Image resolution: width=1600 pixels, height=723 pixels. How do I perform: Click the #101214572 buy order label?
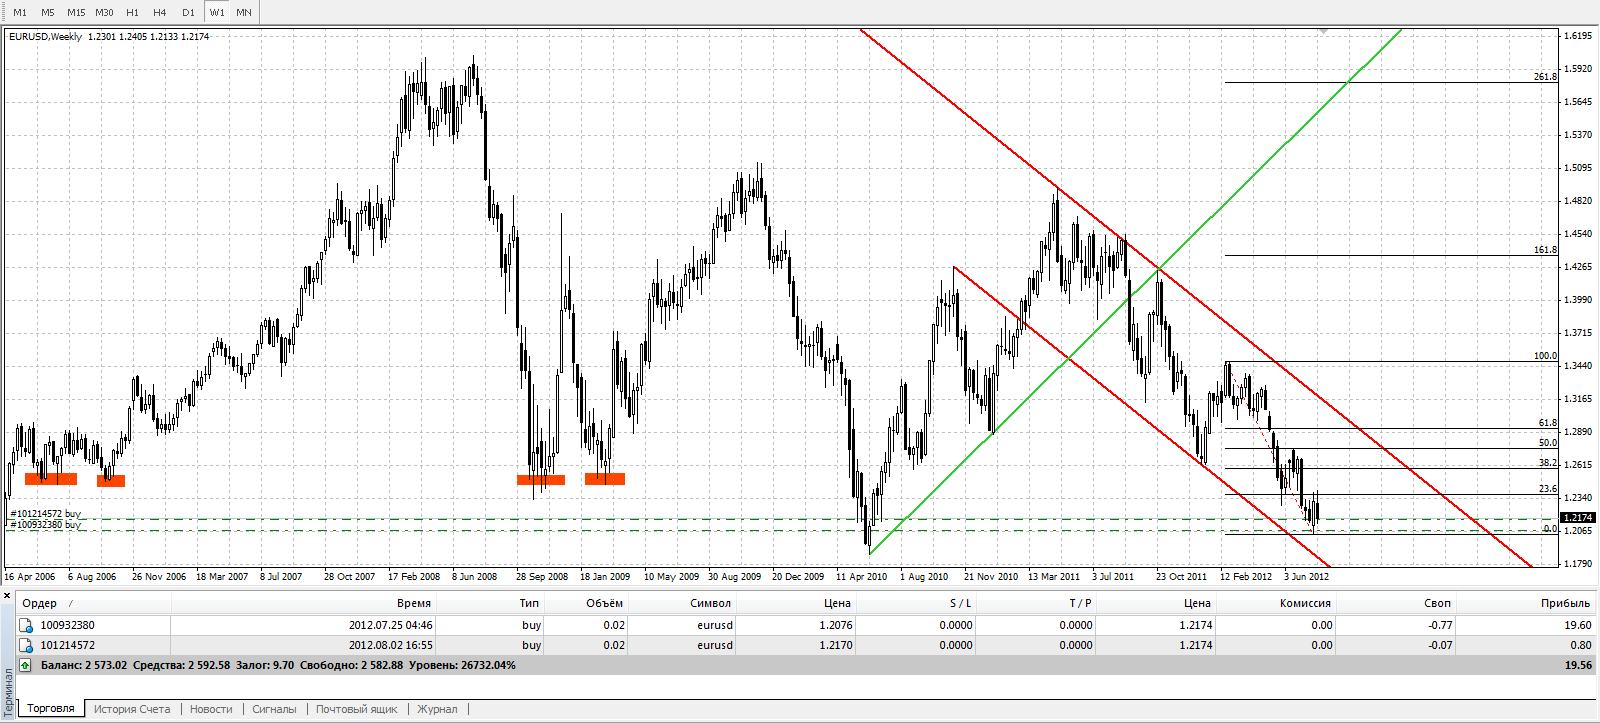pos(45,514)
